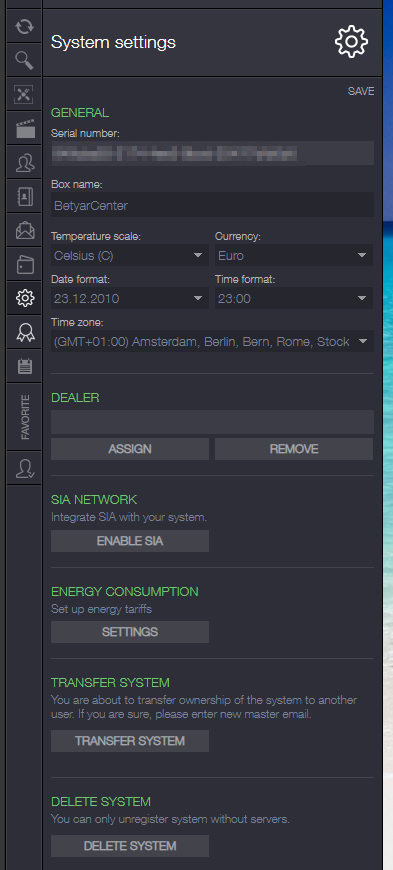Image resolution: width=393 pixels, height=870 pixels.
Task: Open the Favorite sidebar tab
Action: point(24,417)
